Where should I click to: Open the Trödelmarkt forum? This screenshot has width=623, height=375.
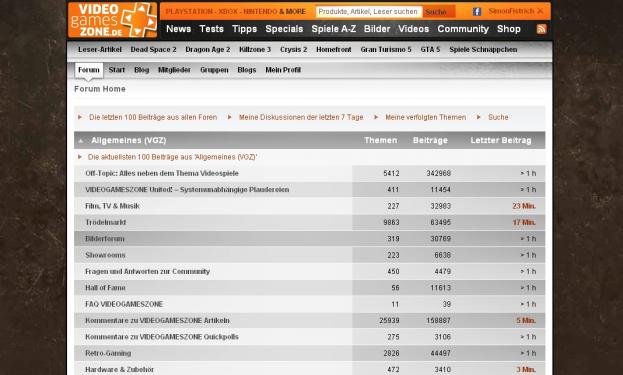[106, 222]
